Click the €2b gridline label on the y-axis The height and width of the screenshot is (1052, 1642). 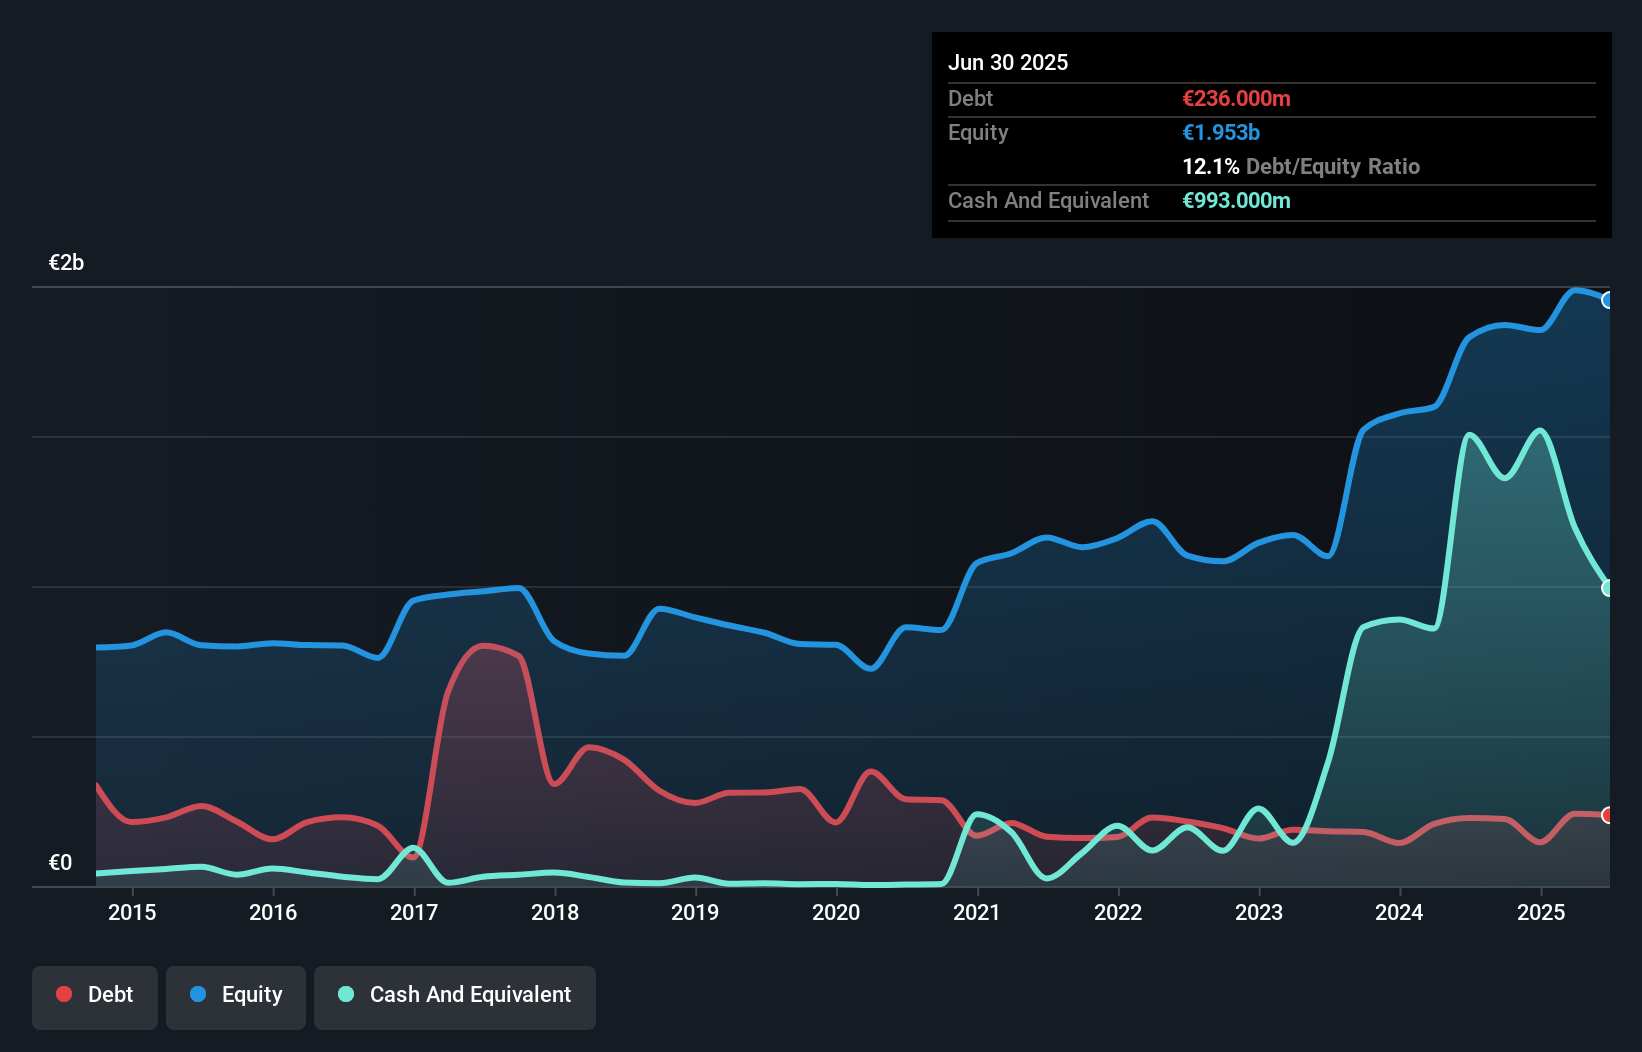coord(66,262)
